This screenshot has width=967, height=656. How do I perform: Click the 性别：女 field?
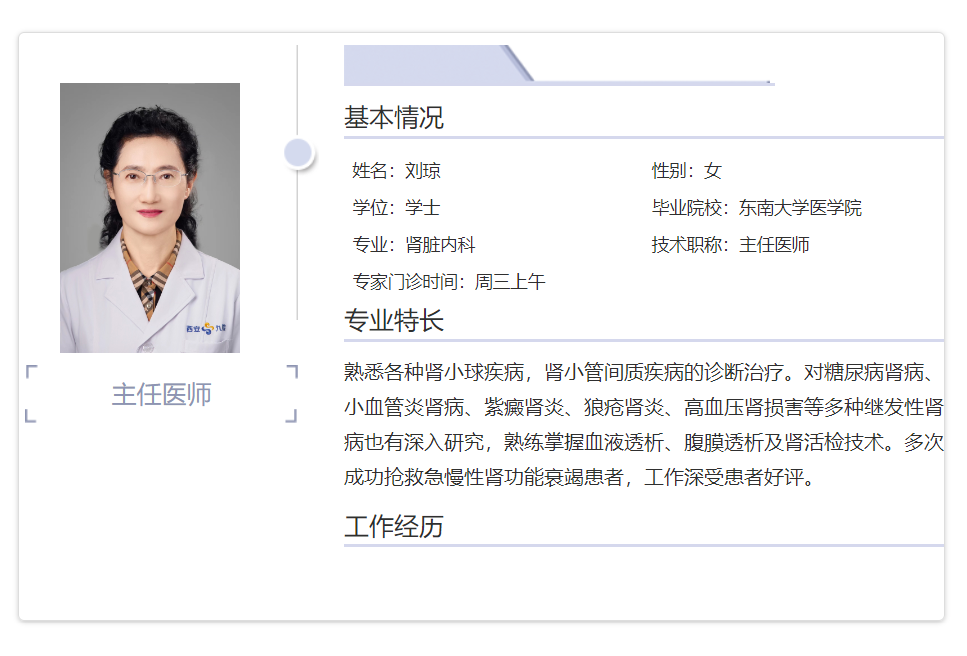[686, 171]
